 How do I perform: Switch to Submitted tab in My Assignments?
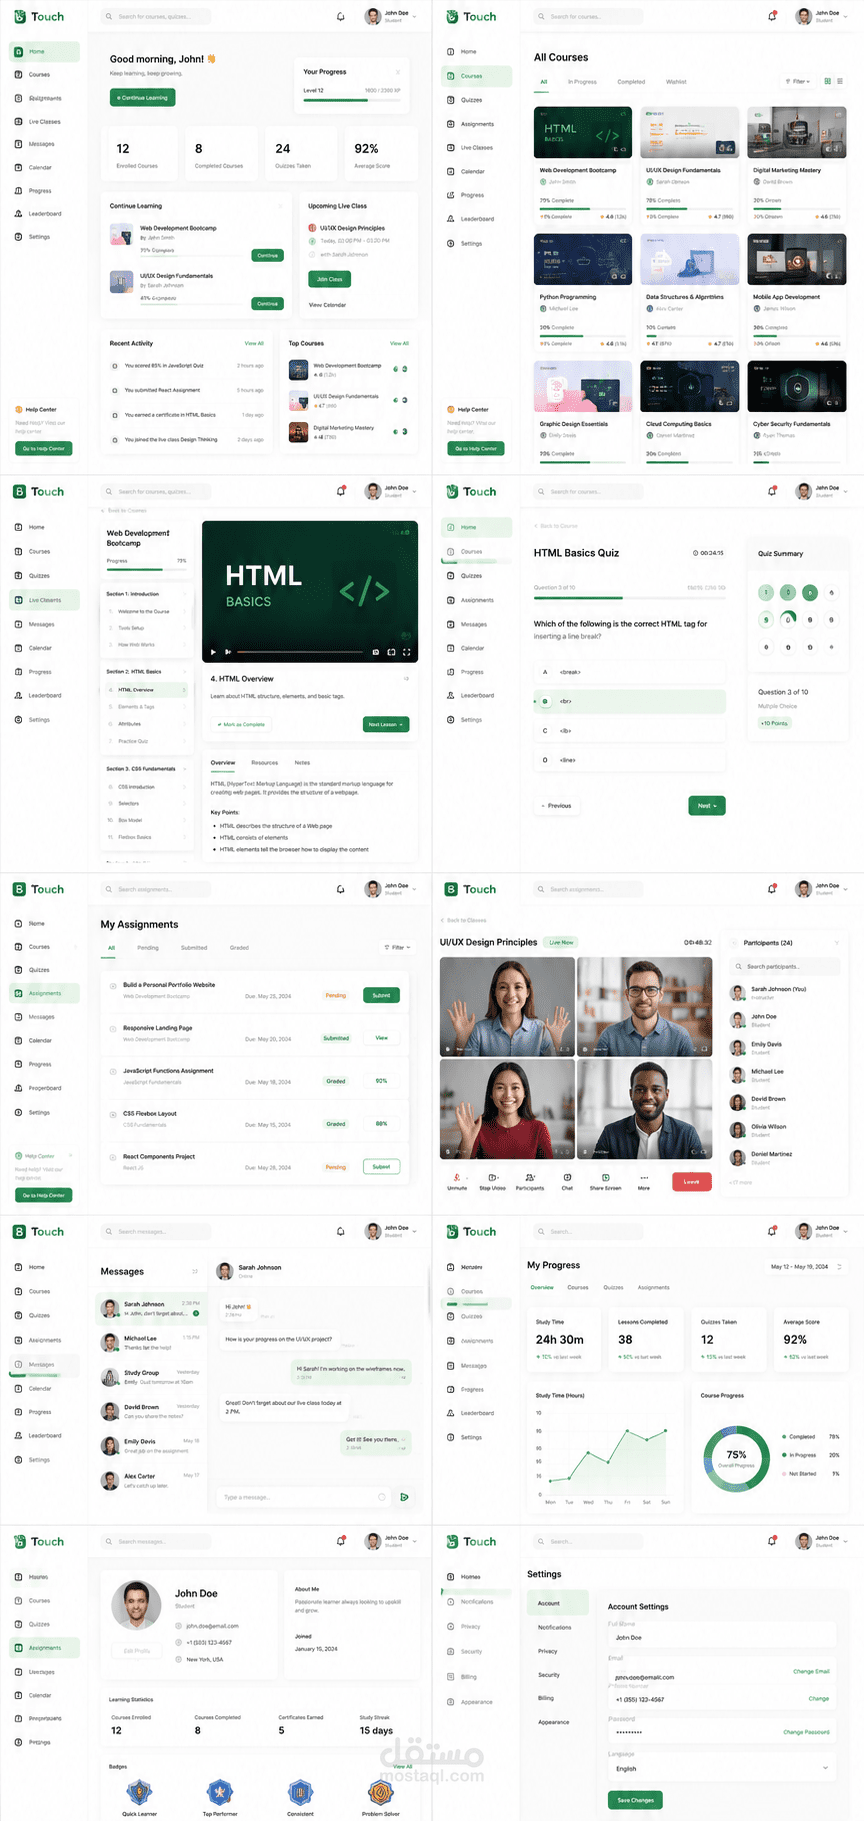[194, 948]
